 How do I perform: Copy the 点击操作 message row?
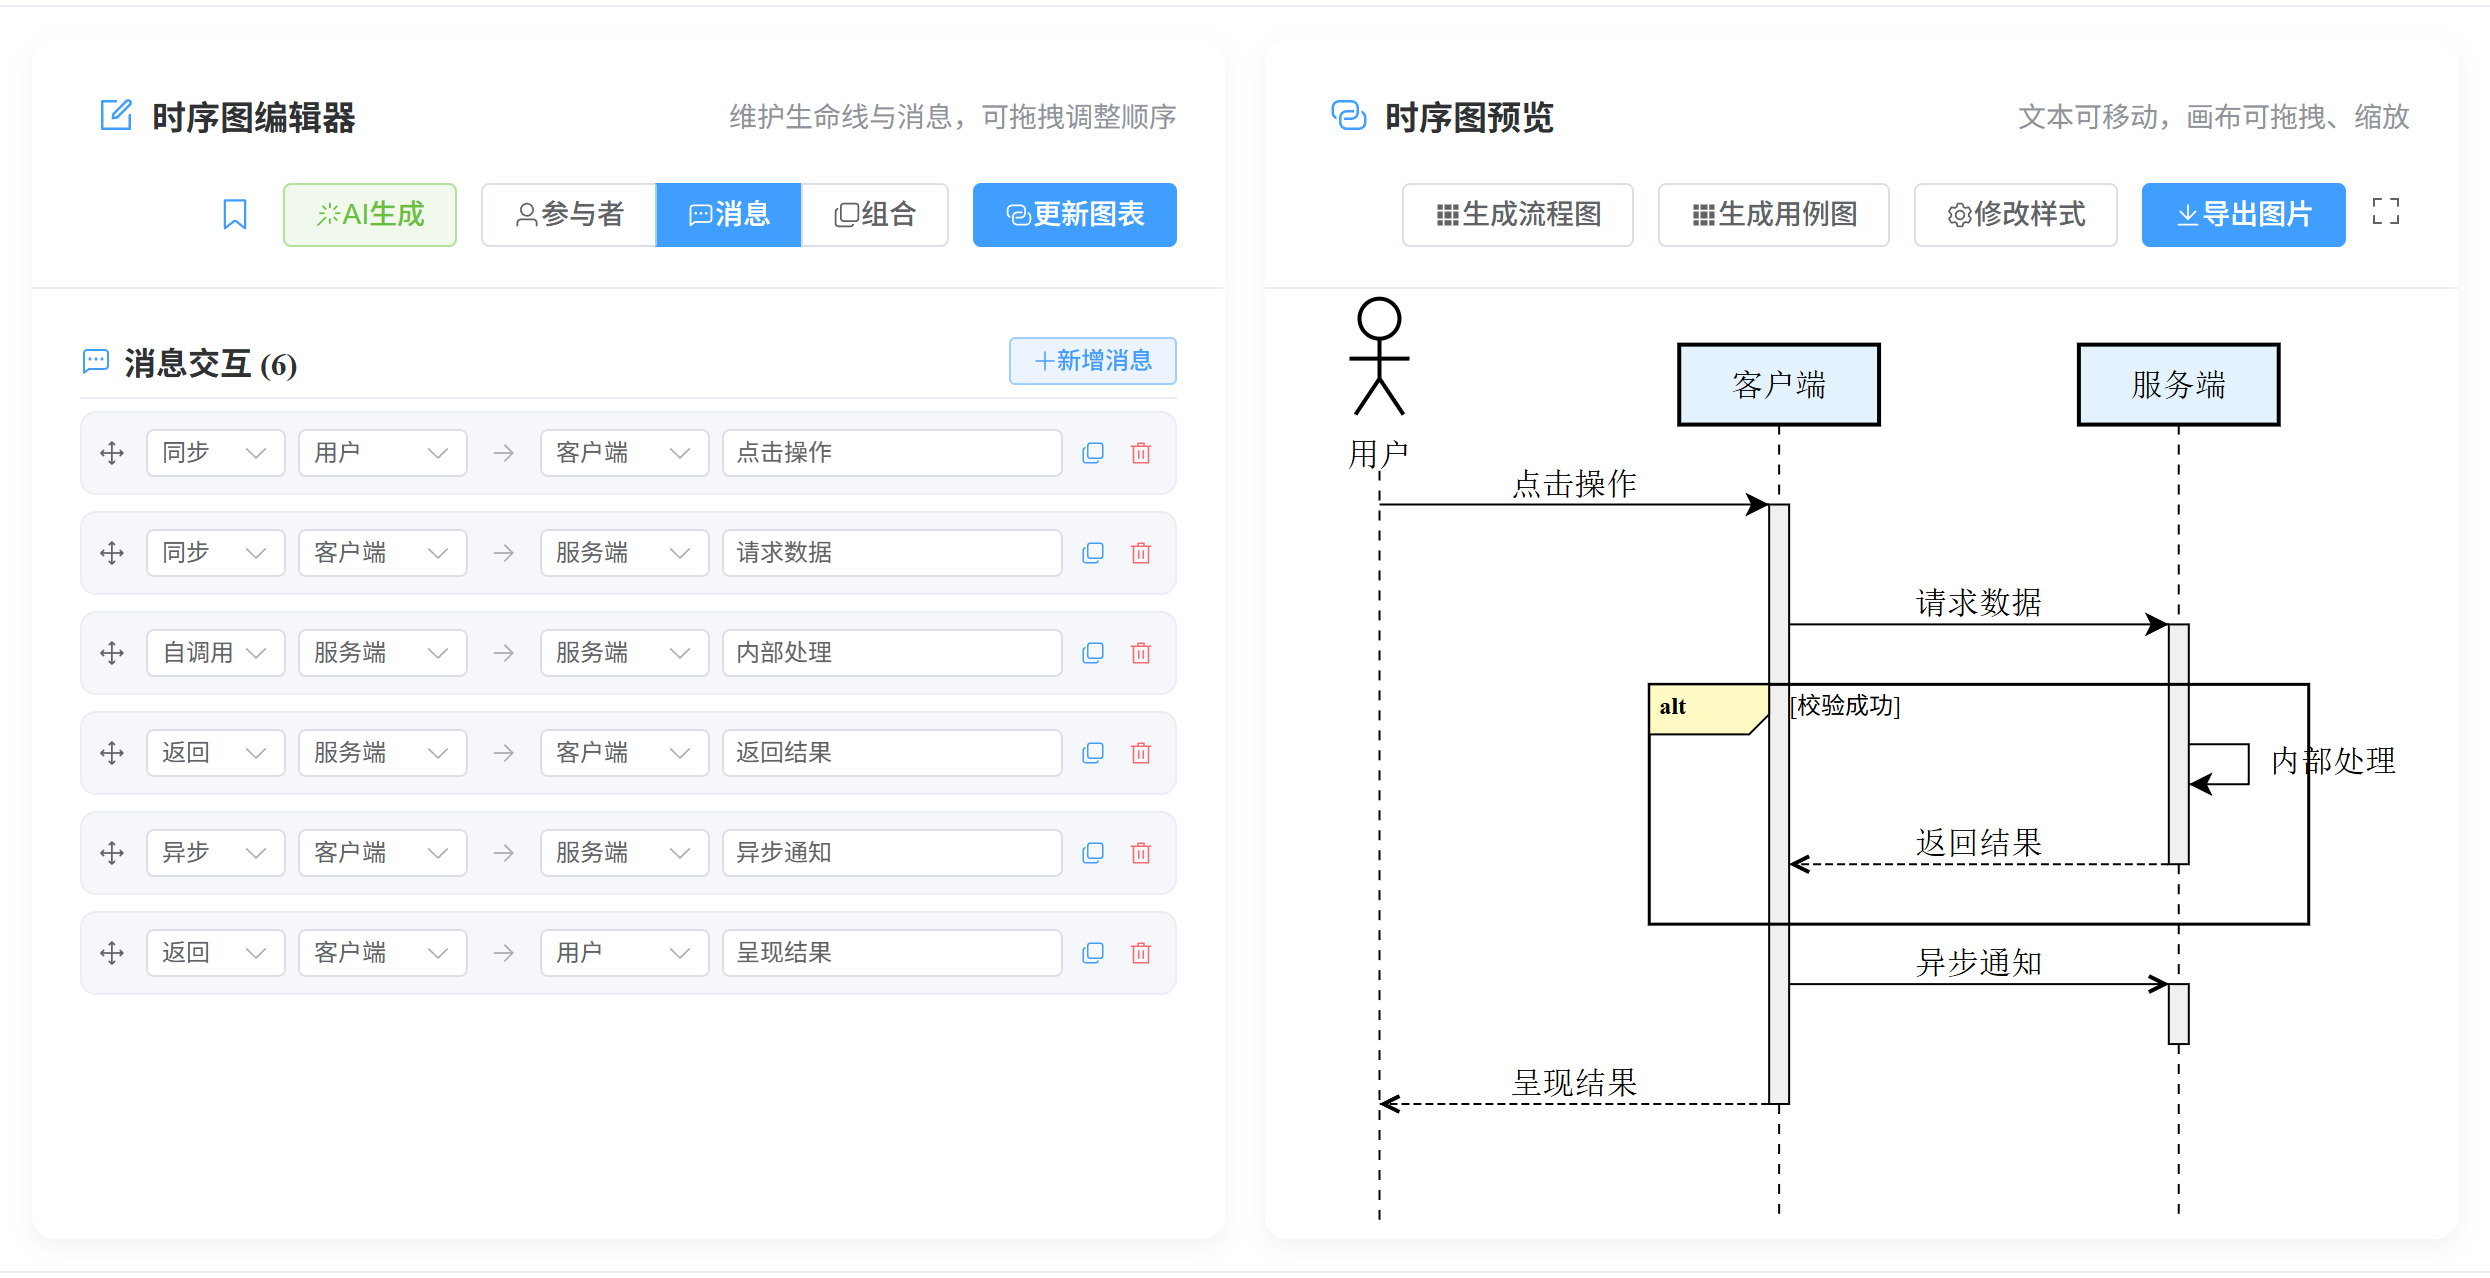pyautogui.click(x=1092, y=452)
